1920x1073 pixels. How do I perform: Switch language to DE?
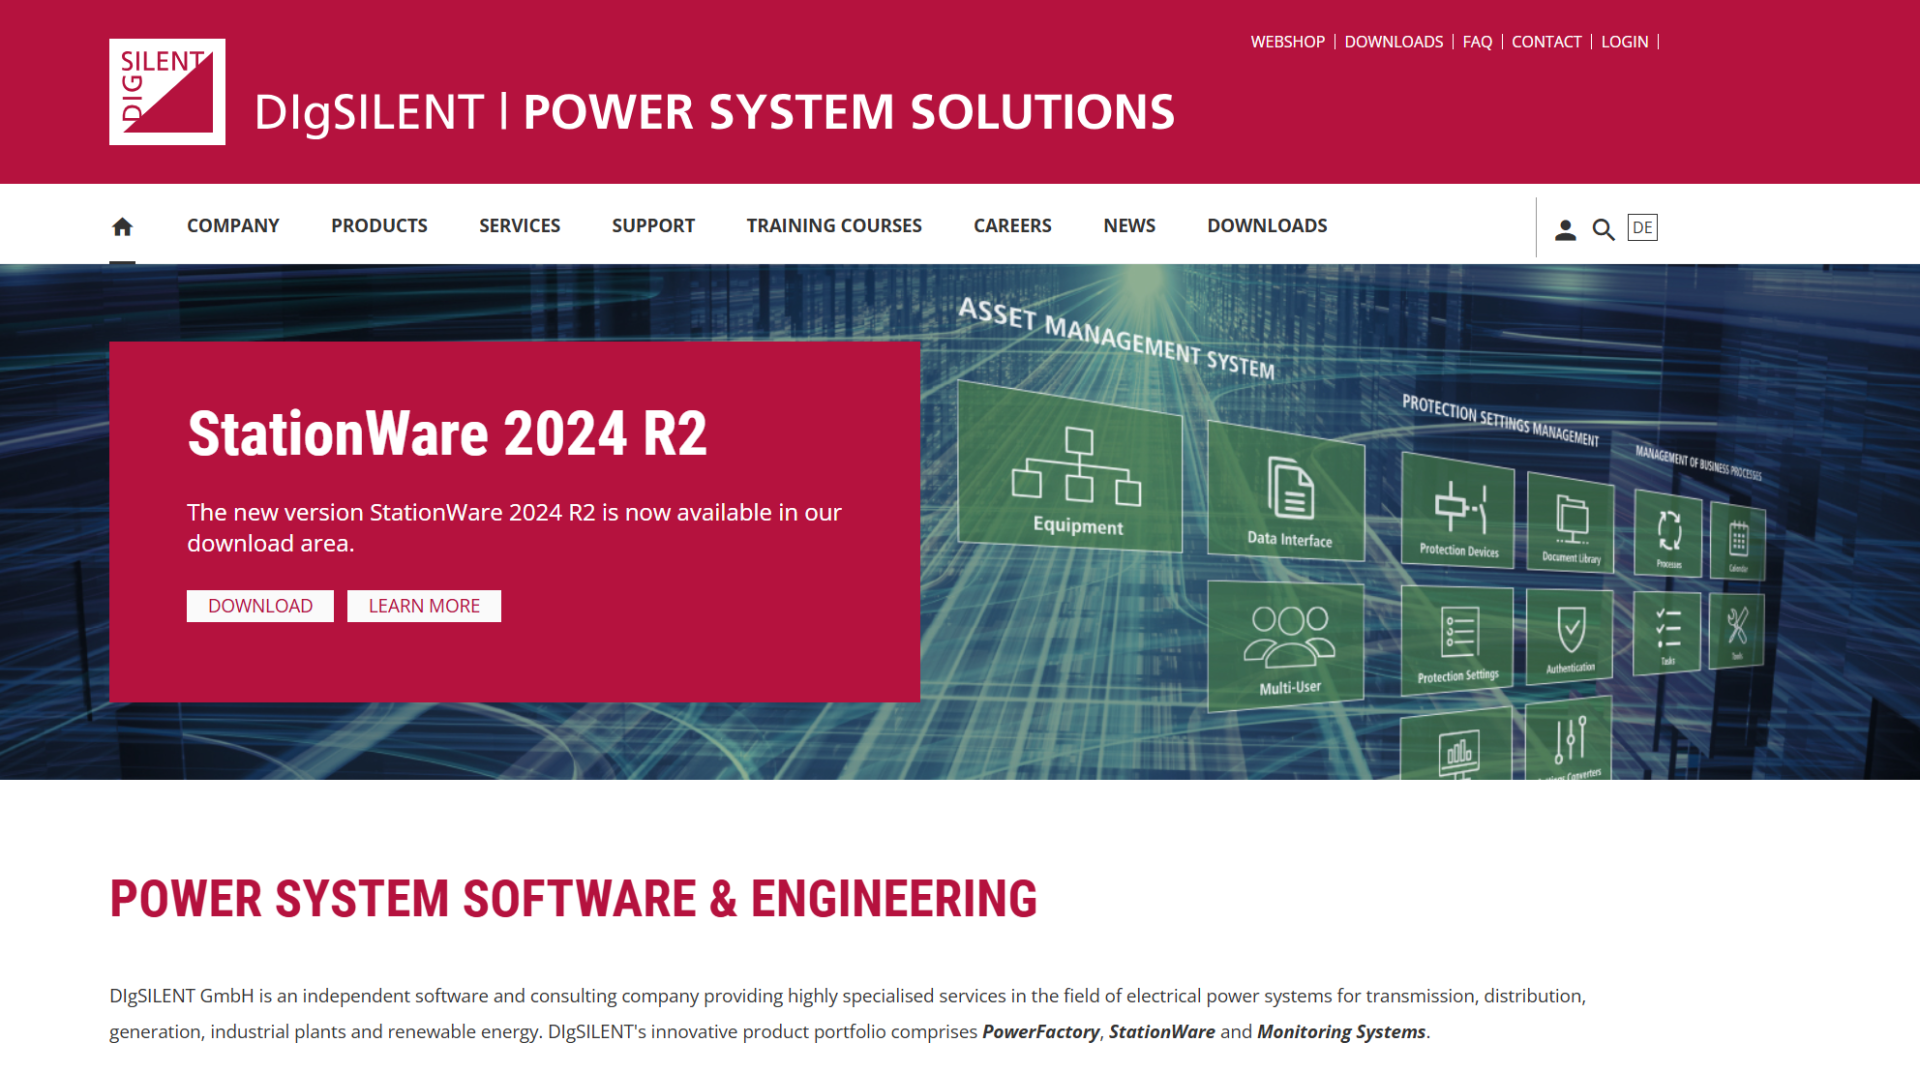1642,227
